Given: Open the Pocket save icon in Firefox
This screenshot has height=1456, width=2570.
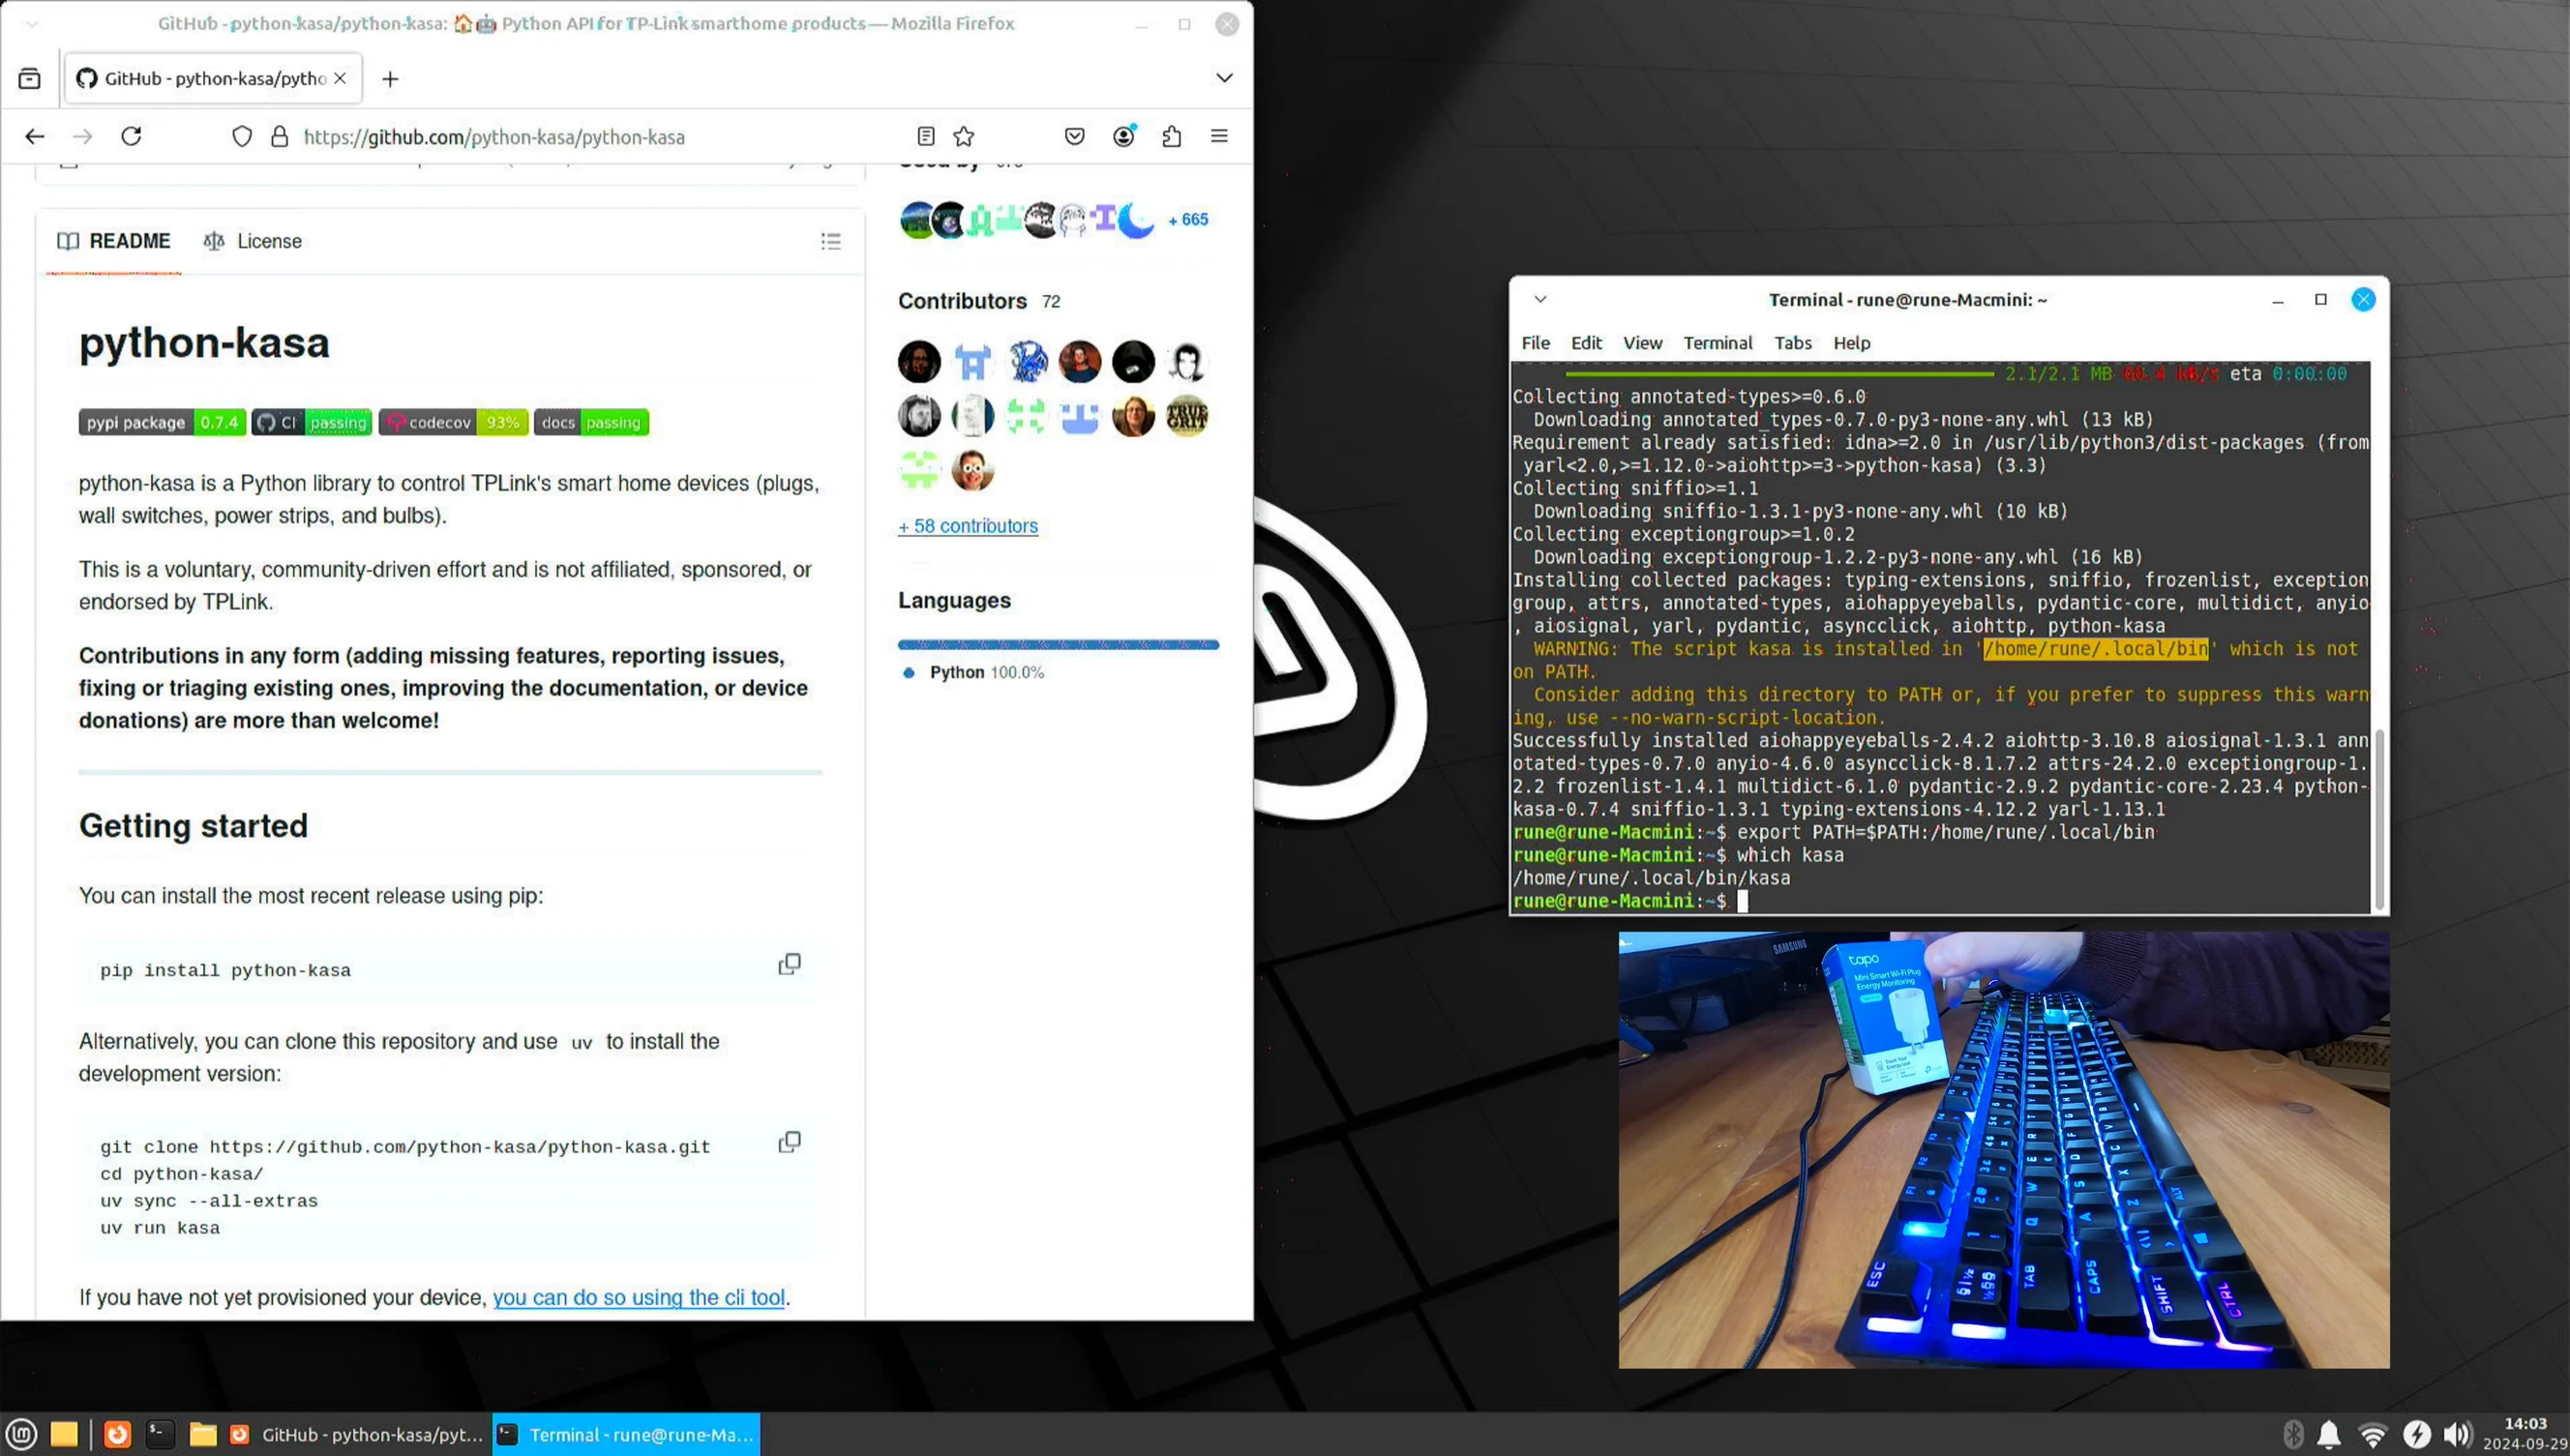Looking at the screenshot, I should [1075, 136].
